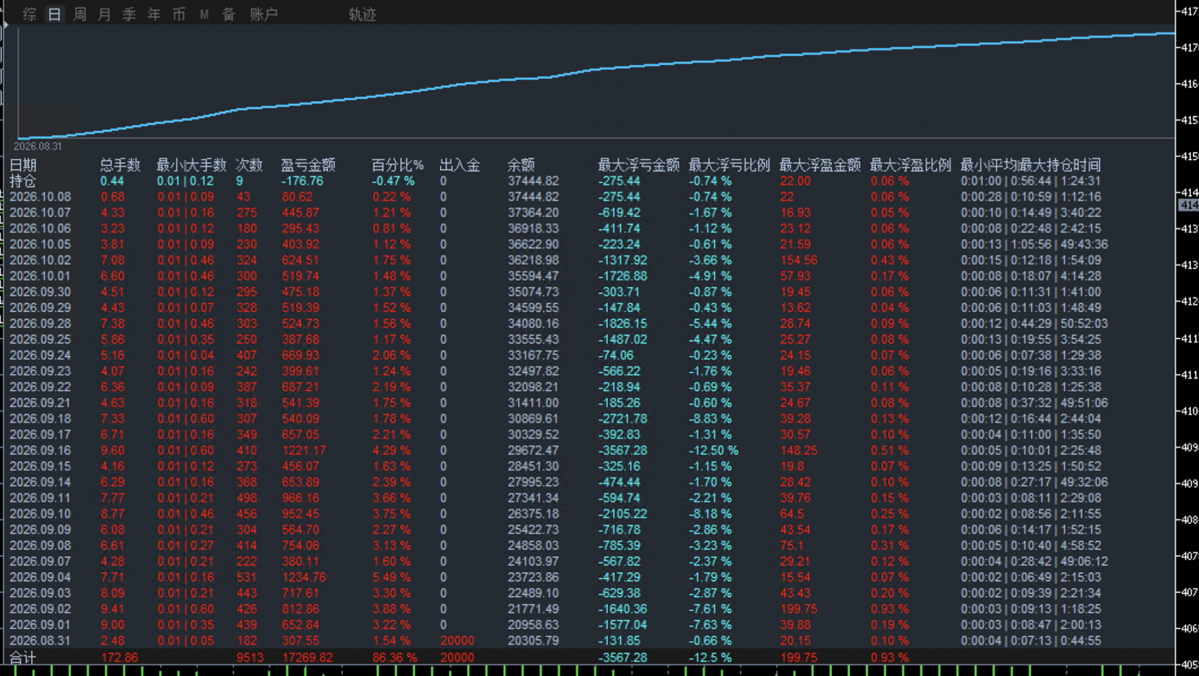Click the 最大浮盈比例 column header

point(911,165)
